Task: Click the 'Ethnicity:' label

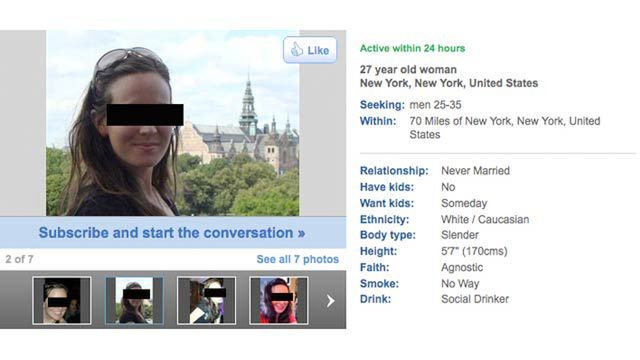Action: [x=384, y=220]
